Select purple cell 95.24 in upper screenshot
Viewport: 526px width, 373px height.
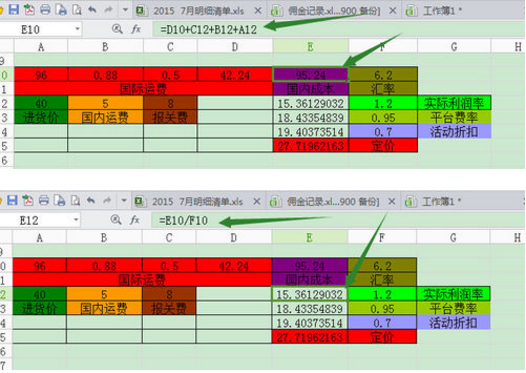click(x=311, y=74)
